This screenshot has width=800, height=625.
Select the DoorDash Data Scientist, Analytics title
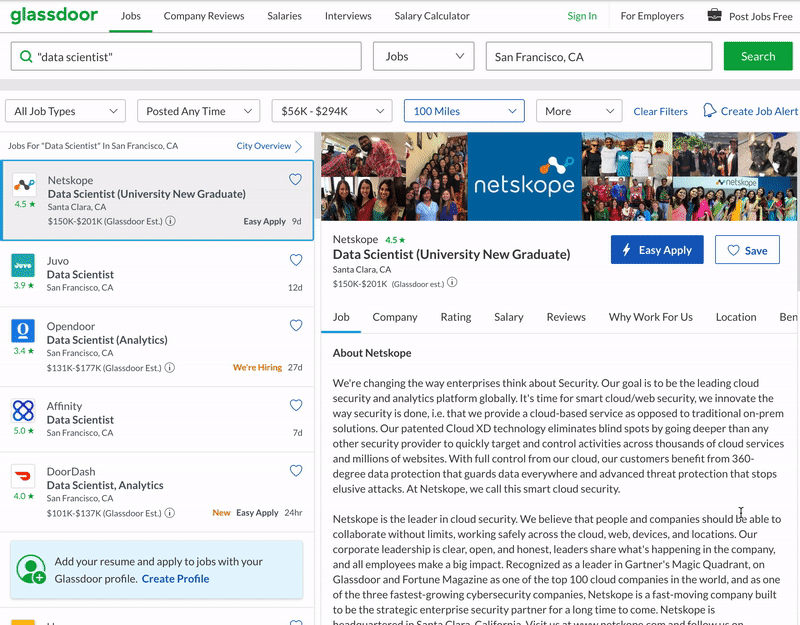105,485
